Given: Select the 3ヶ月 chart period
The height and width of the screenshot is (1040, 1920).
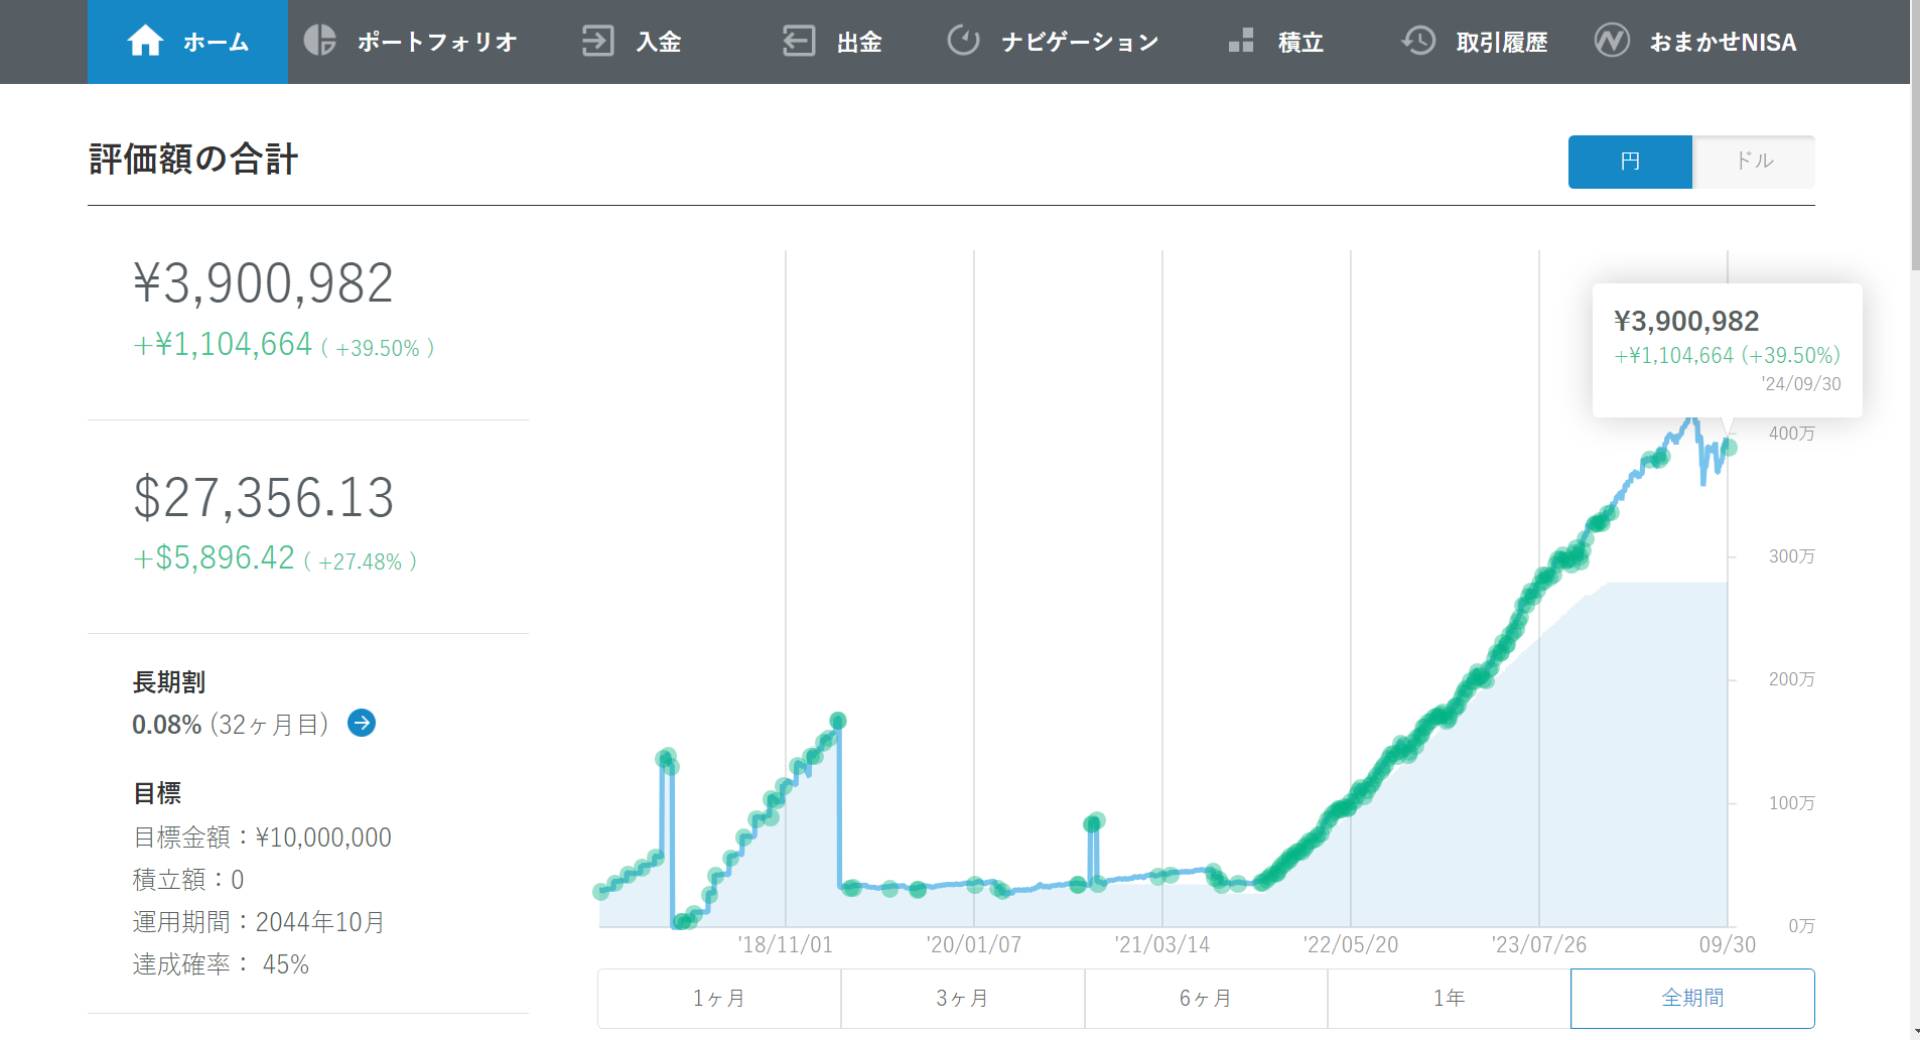Looking at the screenshot, I should pos(963,998).
